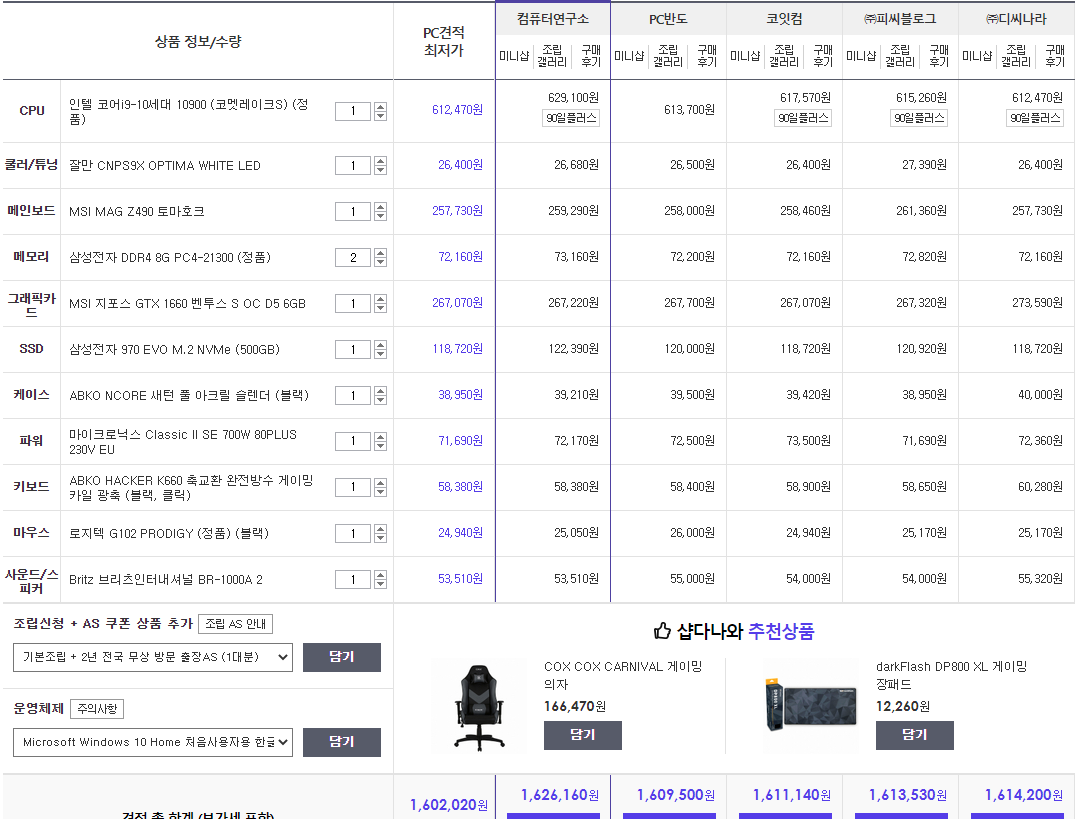Decrease quantity of 삼성전자 DDR4 8G memory
This screenshot has height=819, width=1079.
[x=381, y=262]
